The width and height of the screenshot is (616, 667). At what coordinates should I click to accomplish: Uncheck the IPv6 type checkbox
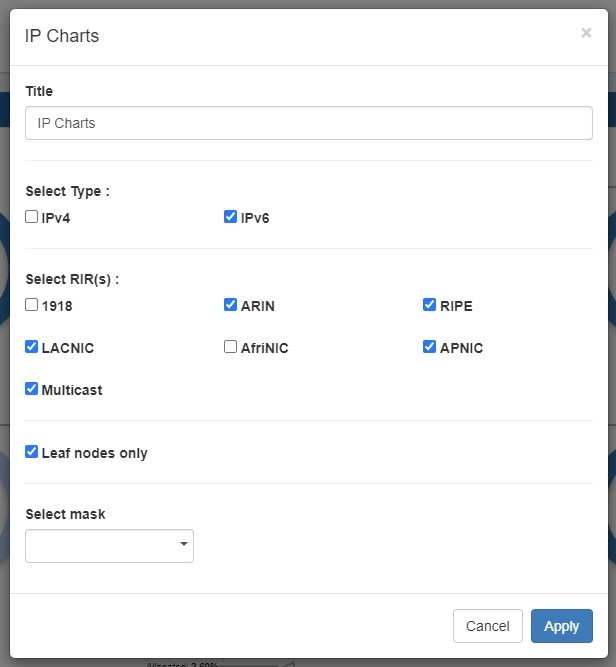(x=231, y=216)
